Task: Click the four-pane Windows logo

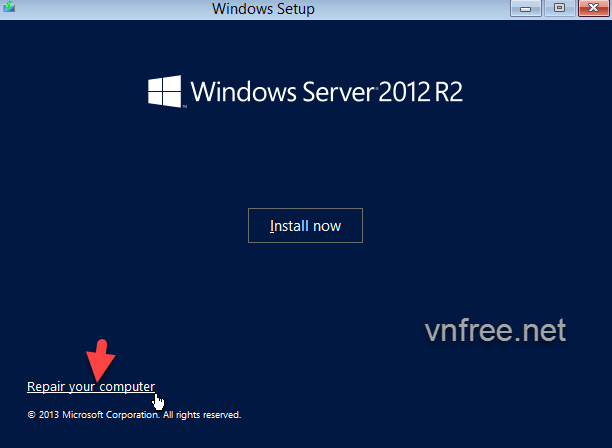Action: (x=164, y=93)
